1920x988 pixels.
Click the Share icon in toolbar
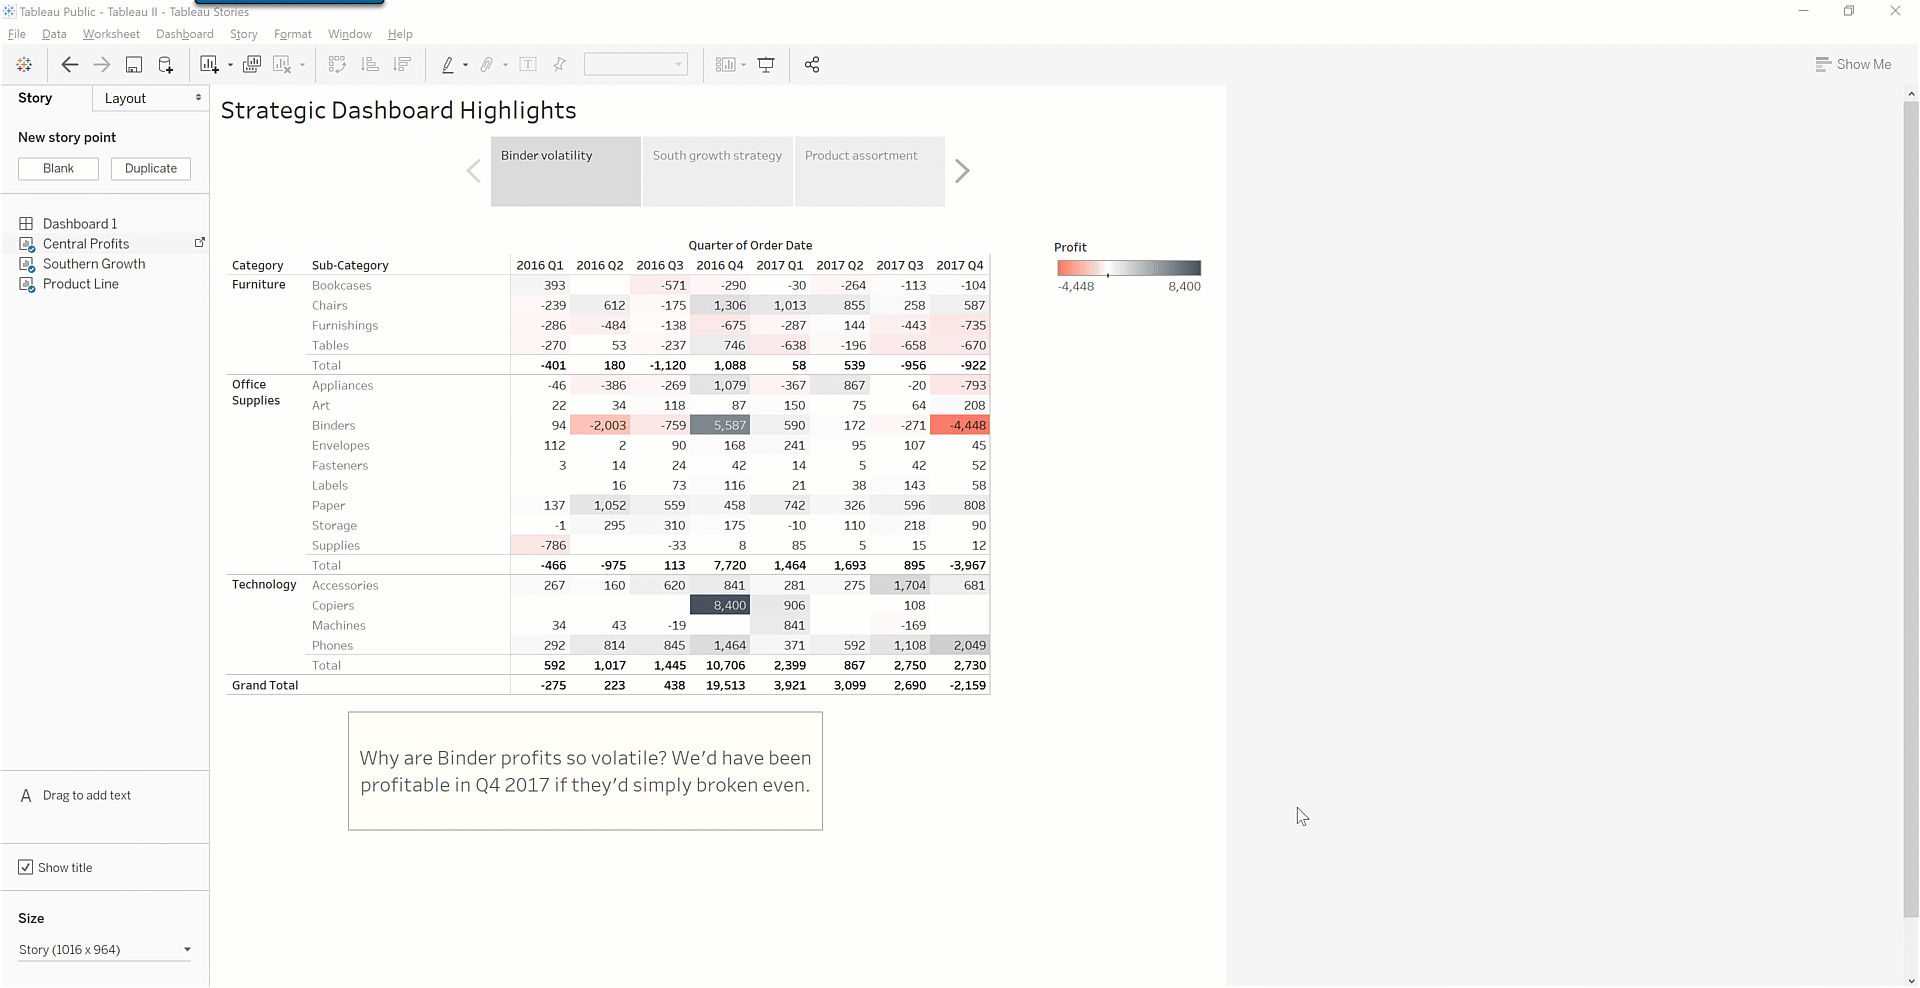tap(812, 65)
